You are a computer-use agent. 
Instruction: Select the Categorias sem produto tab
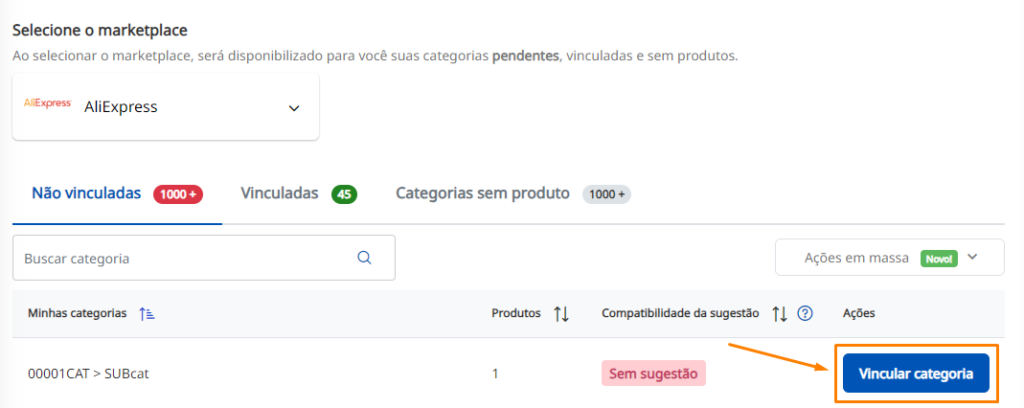(483, 193)
